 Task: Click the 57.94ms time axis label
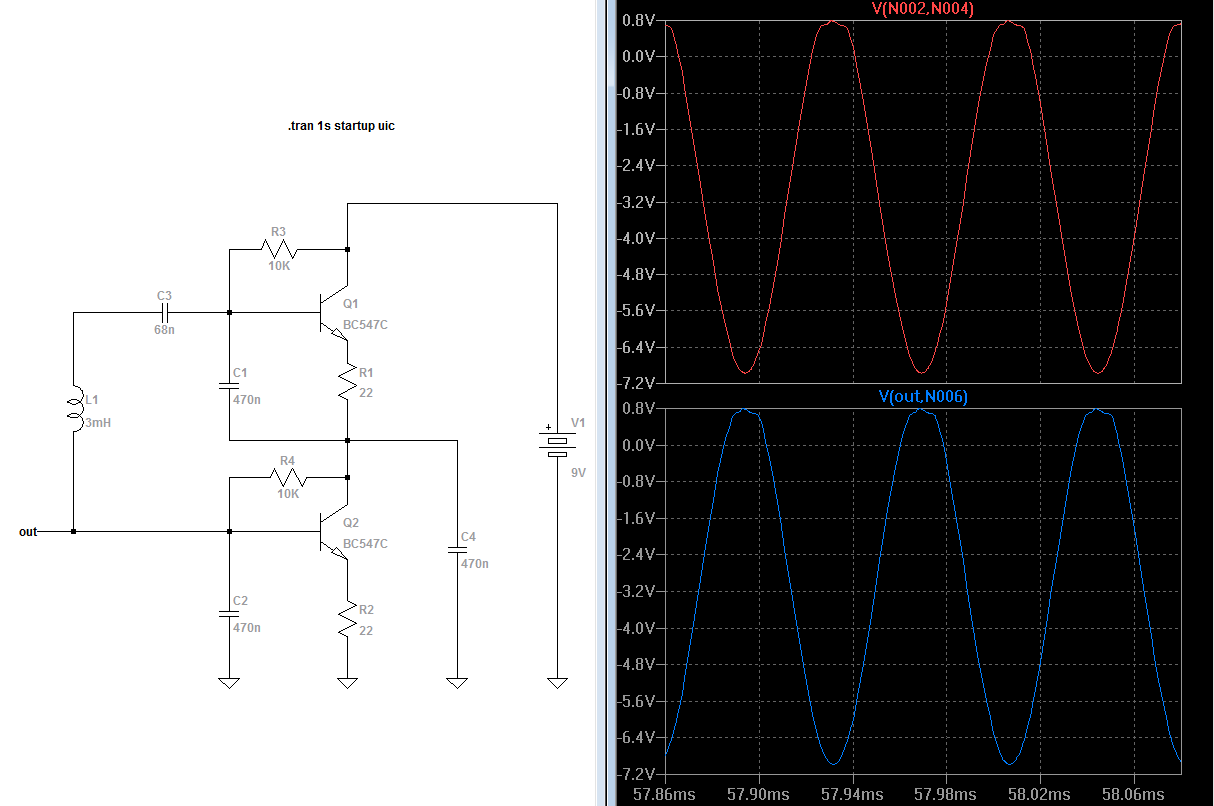coord(853,794)
